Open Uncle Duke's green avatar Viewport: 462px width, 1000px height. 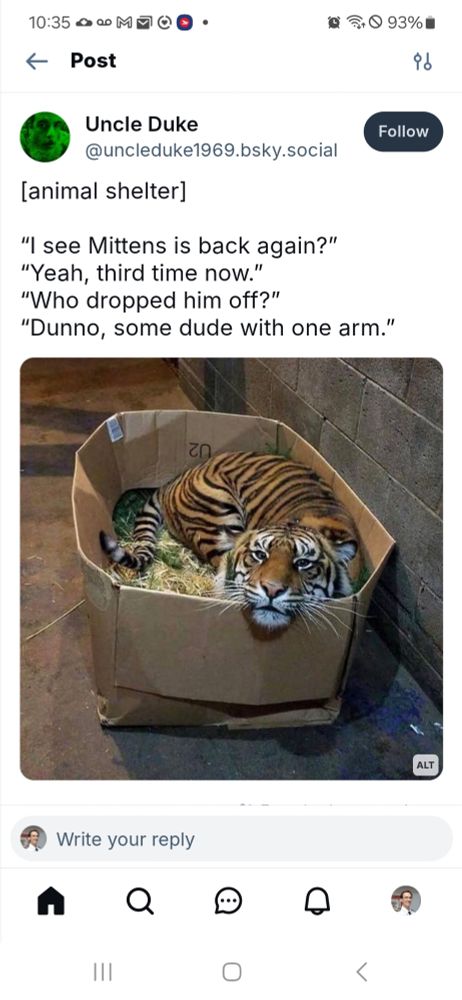tap(45, 136)
